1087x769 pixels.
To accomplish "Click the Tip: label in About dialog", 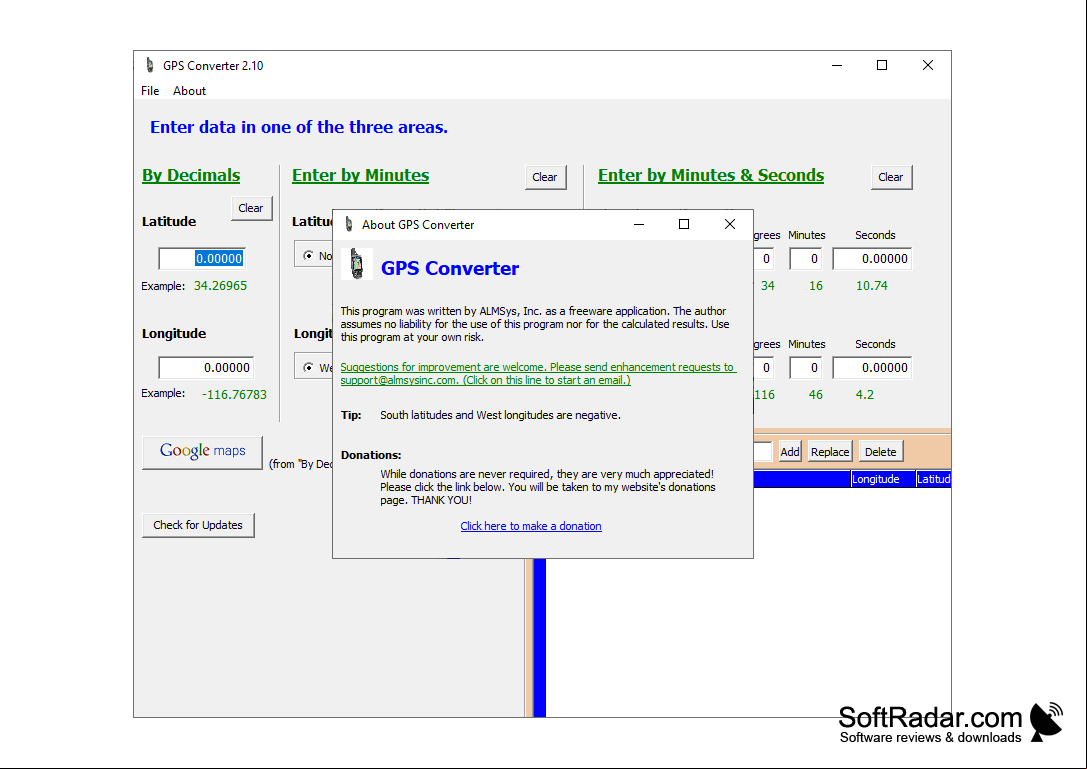I will [x=351, y=415].
